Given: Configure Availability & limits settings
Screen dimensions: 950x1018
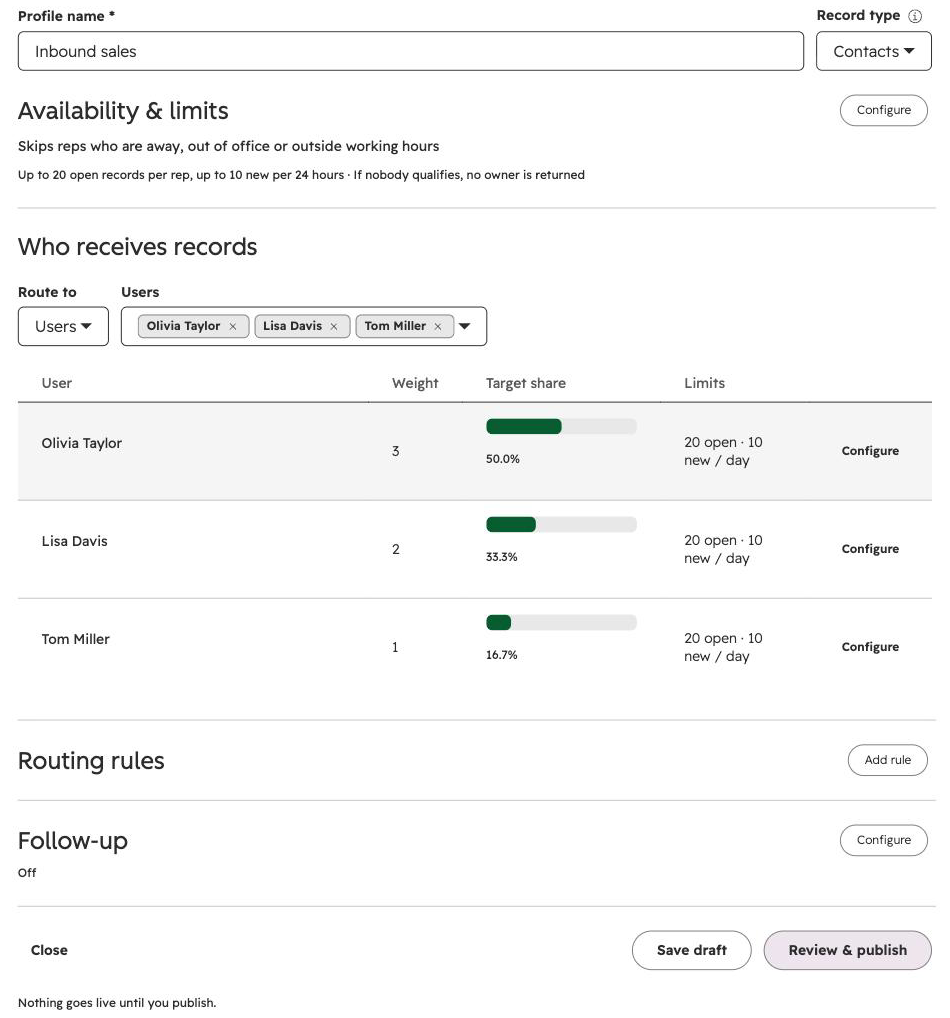Looking at the screenshot, I should (x=883, y=110).
